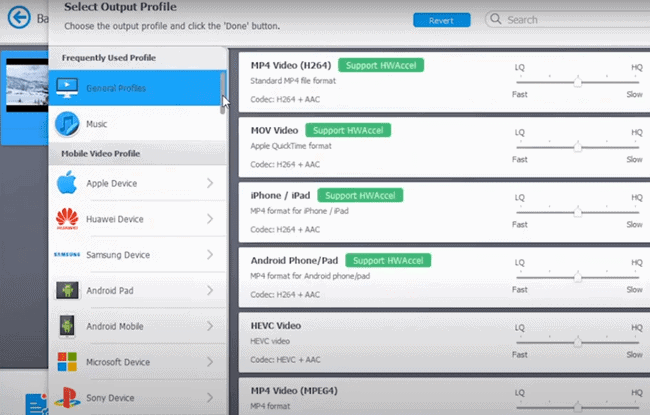Click the Search input field

click(x=568, y=19)
